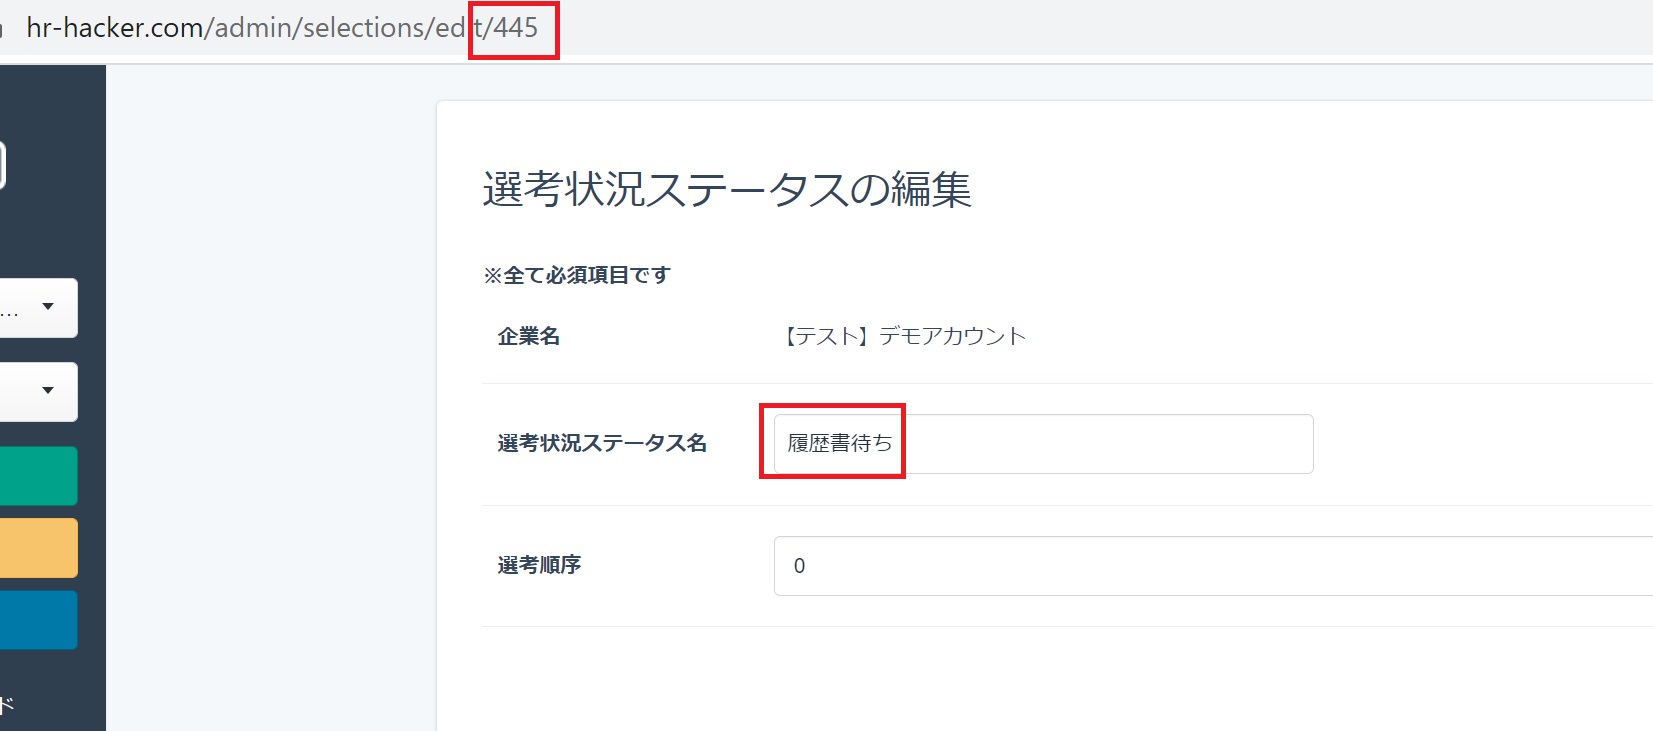This screenshot has height=731, width=1653.
Task: Open the first sidebar dropdown with ellipsis
Action: 38,308
